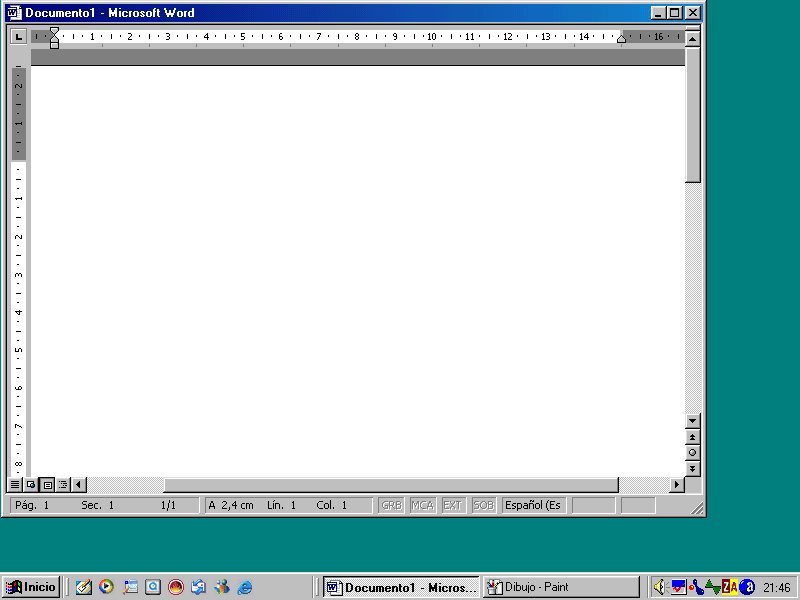
Task: Toggle GRB macro recording indicator
Action: [391, 505]
